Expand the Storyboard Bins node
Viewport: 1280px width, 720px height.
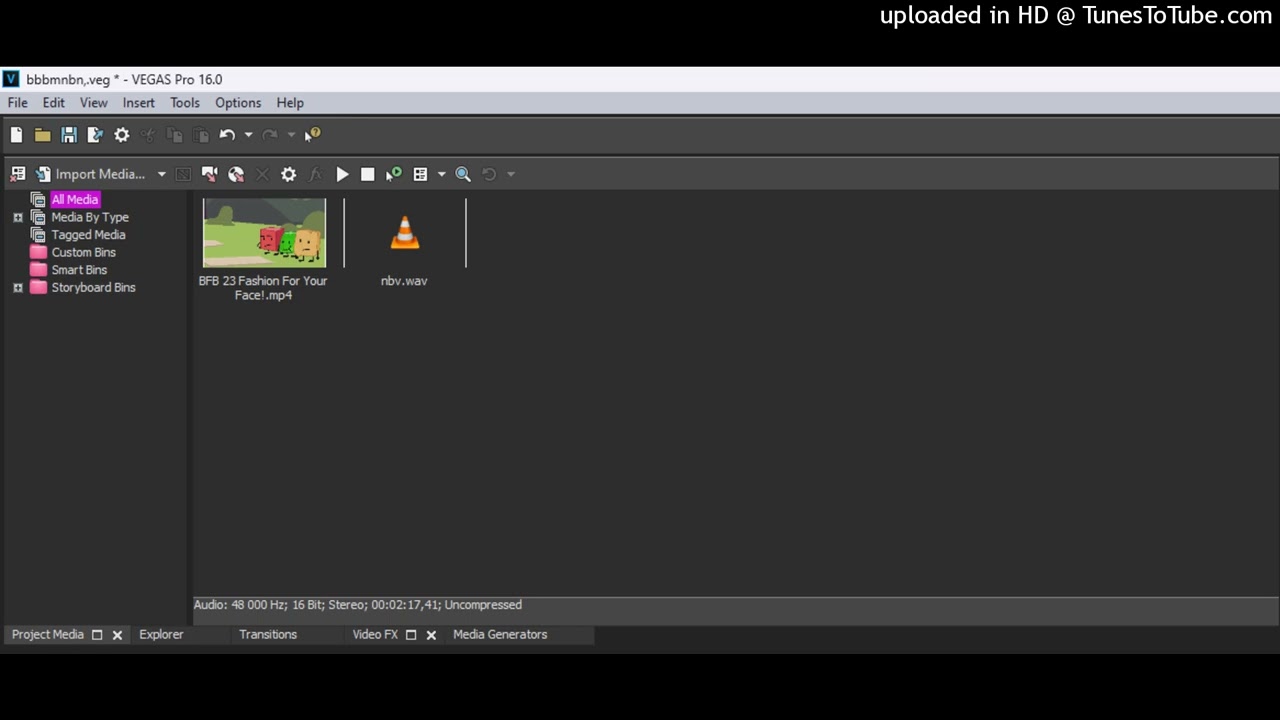click(x=17, y=288)
